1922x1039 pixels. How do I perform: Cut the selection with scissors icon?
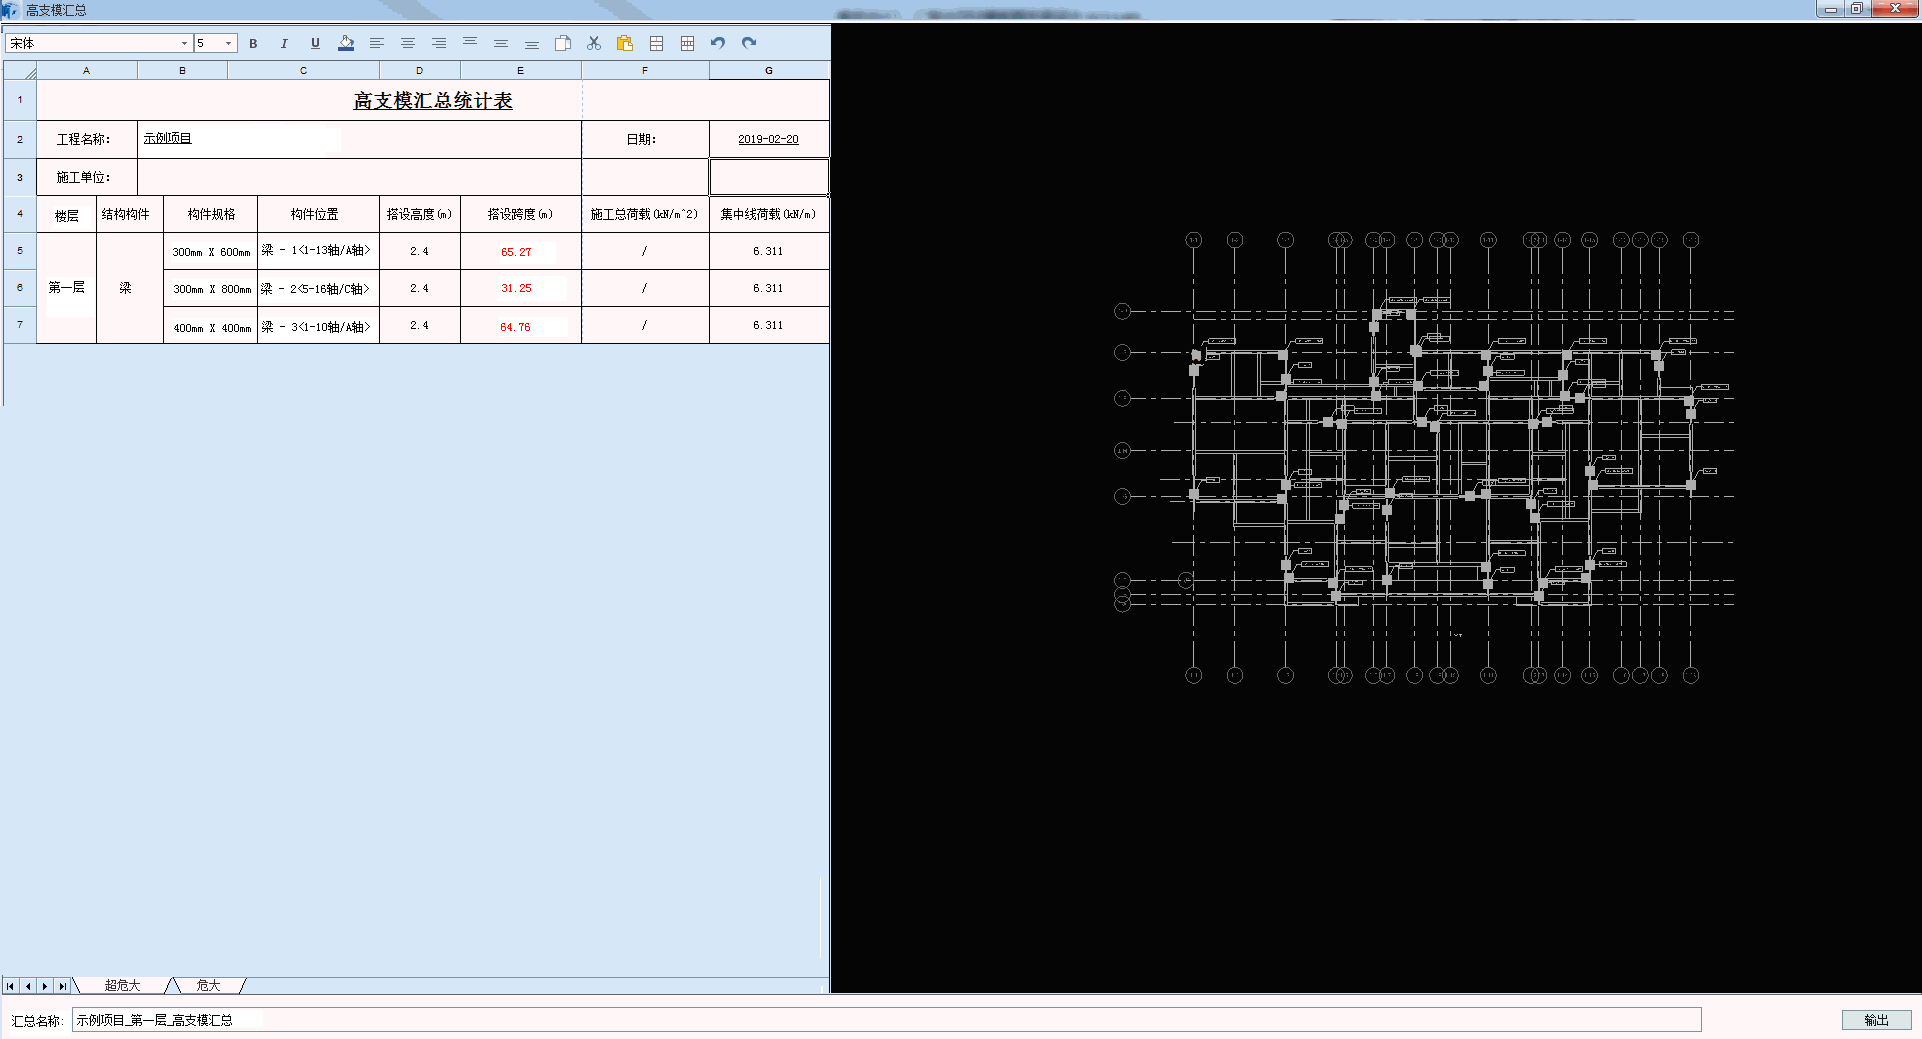[594, 43]
